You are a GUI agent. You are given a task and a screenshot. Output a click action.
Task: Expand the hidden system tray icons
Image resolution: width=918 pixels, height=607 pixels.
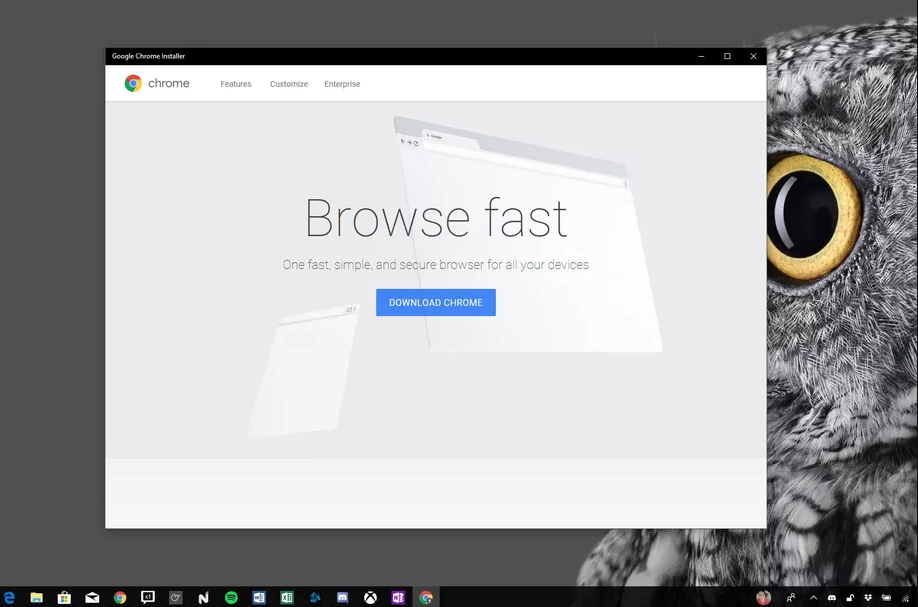pos(813,598)
